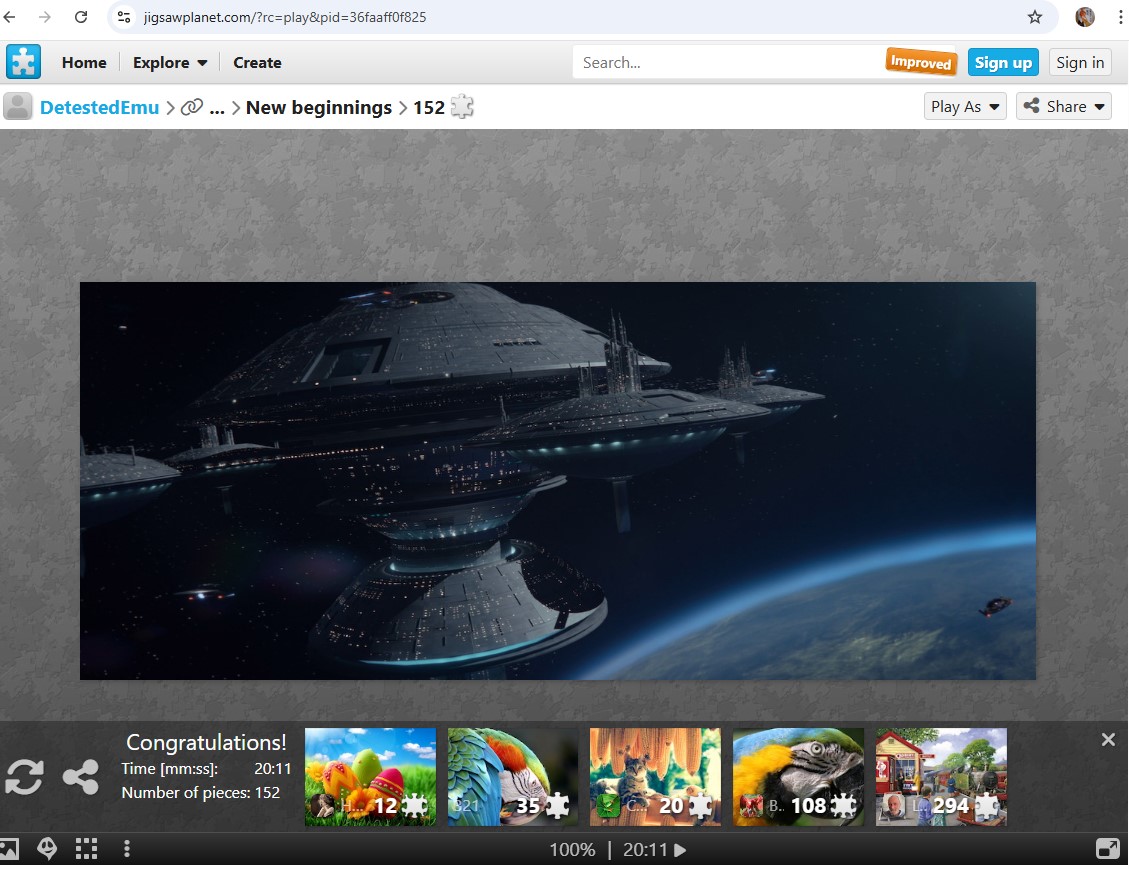
Task: Open the Share dropdown
Action: pos(1063,107)
